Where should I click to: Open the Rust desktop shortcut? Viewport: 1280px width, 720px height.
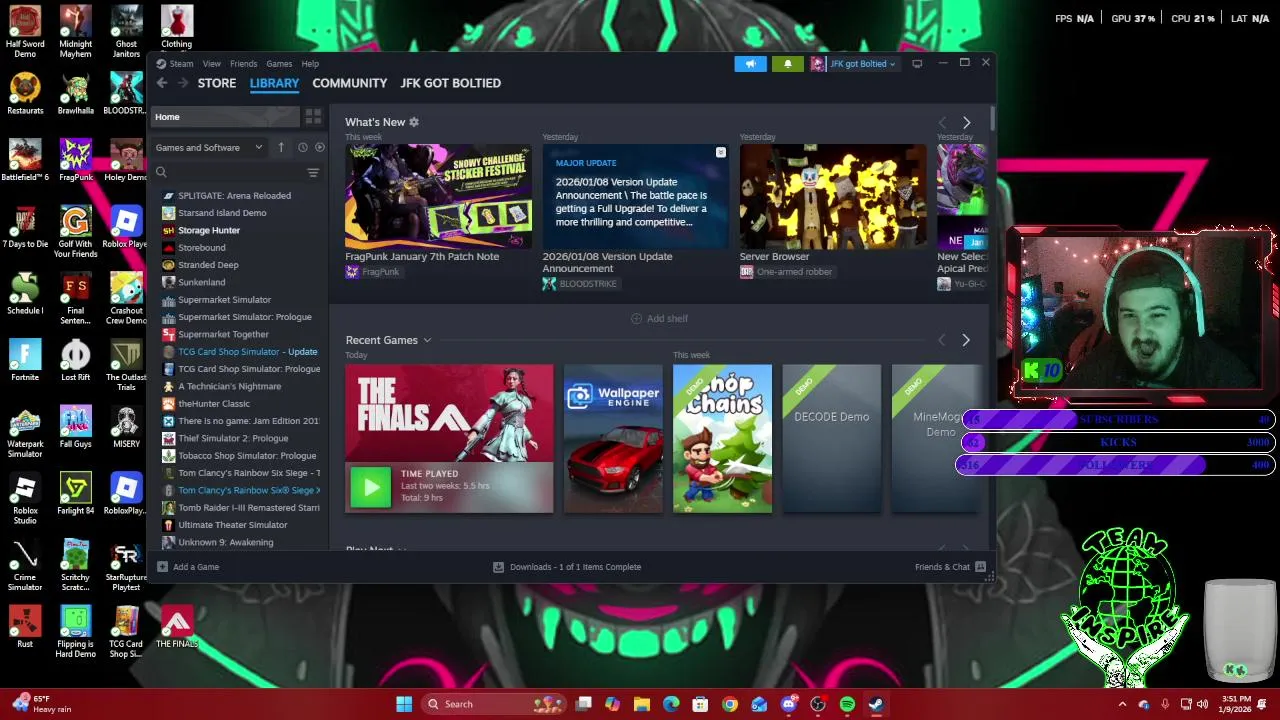point(25,627)
